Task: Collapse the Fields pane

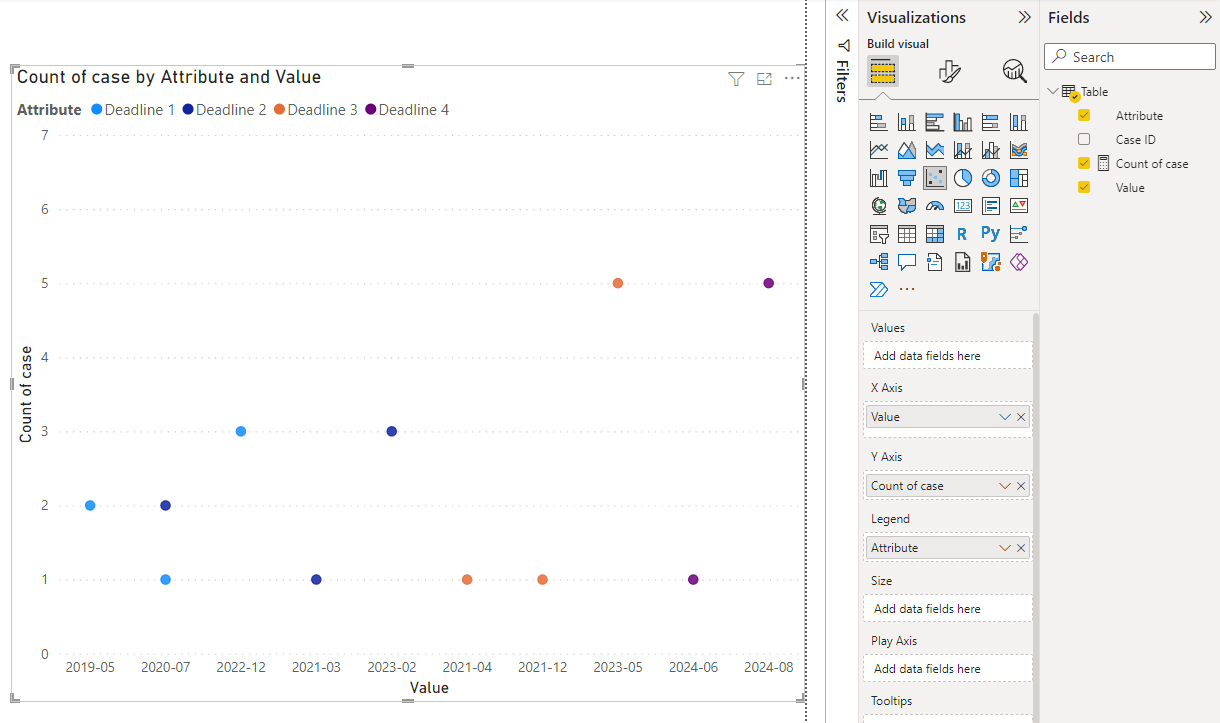Action: (1205, 17)
